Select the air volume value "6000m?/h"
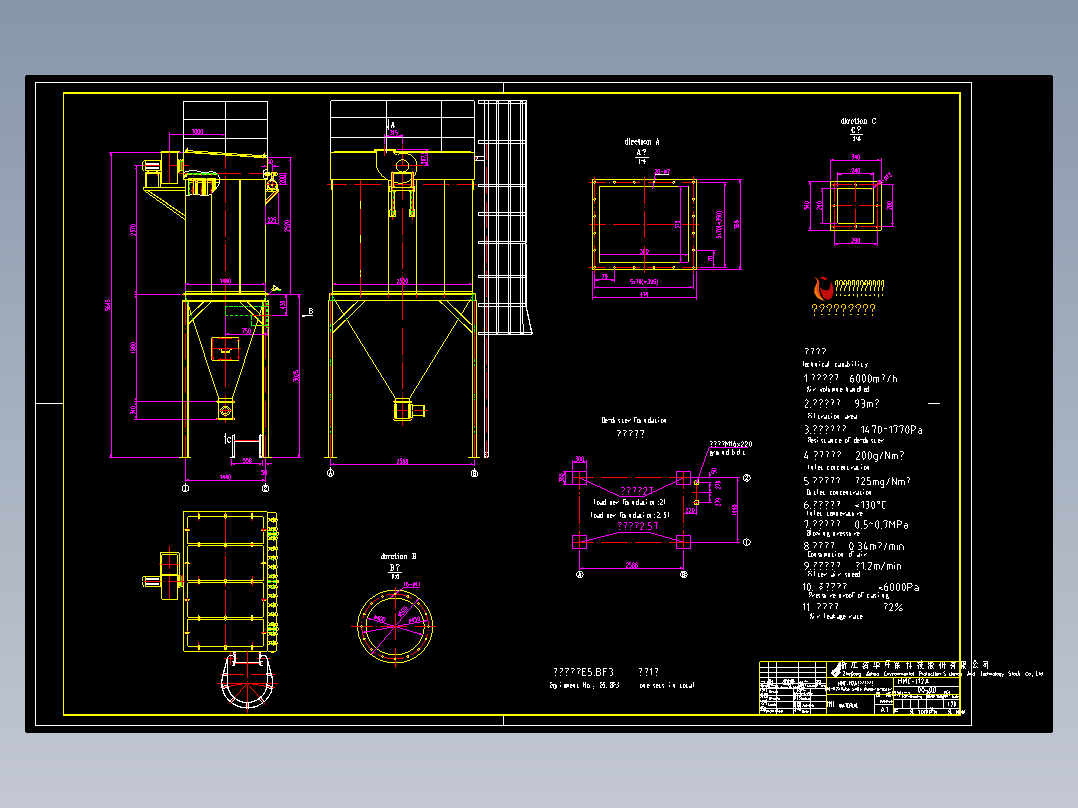 pyautogui.click(x=873, y=379)
